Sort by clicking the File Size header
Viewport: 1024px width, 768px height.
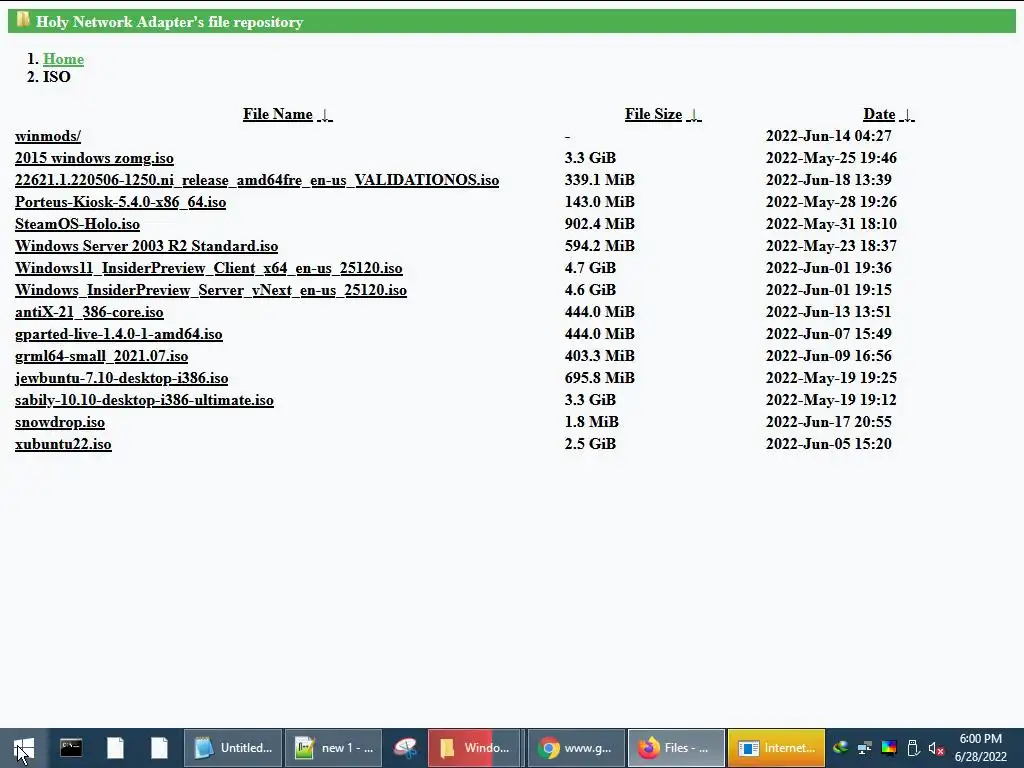(x=653, y=114)
